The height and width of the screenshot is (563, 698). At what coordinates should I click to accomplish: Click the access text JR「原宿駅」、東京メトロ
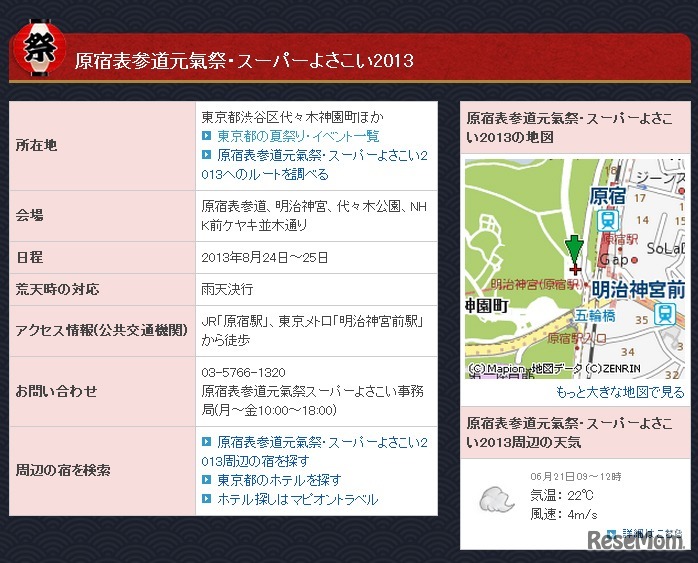tap(312, 331)
